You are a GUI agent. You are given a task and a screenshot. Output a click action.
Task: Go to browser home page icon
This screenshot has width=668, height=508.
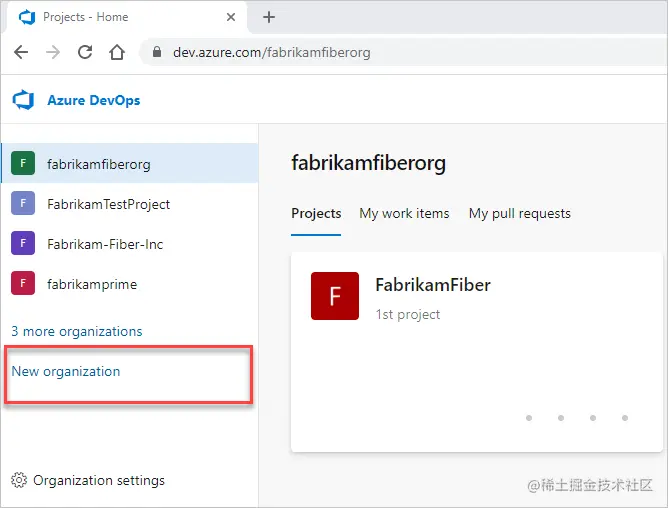117,52
